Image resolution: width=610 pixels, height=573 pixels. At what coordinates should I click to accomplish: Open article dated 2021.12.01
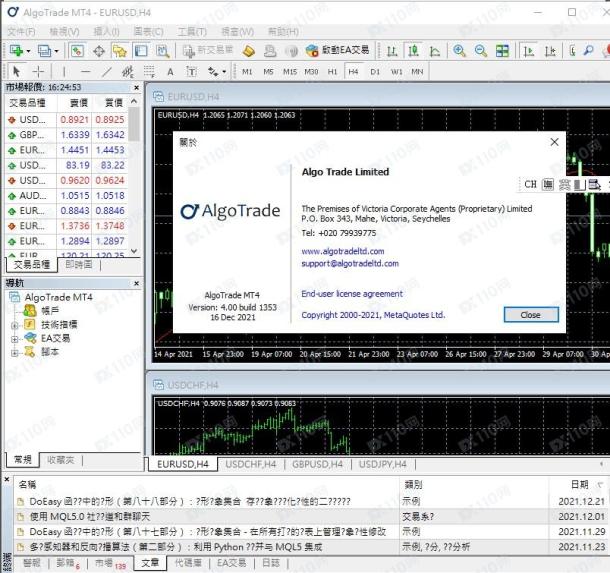pos(310,517)
